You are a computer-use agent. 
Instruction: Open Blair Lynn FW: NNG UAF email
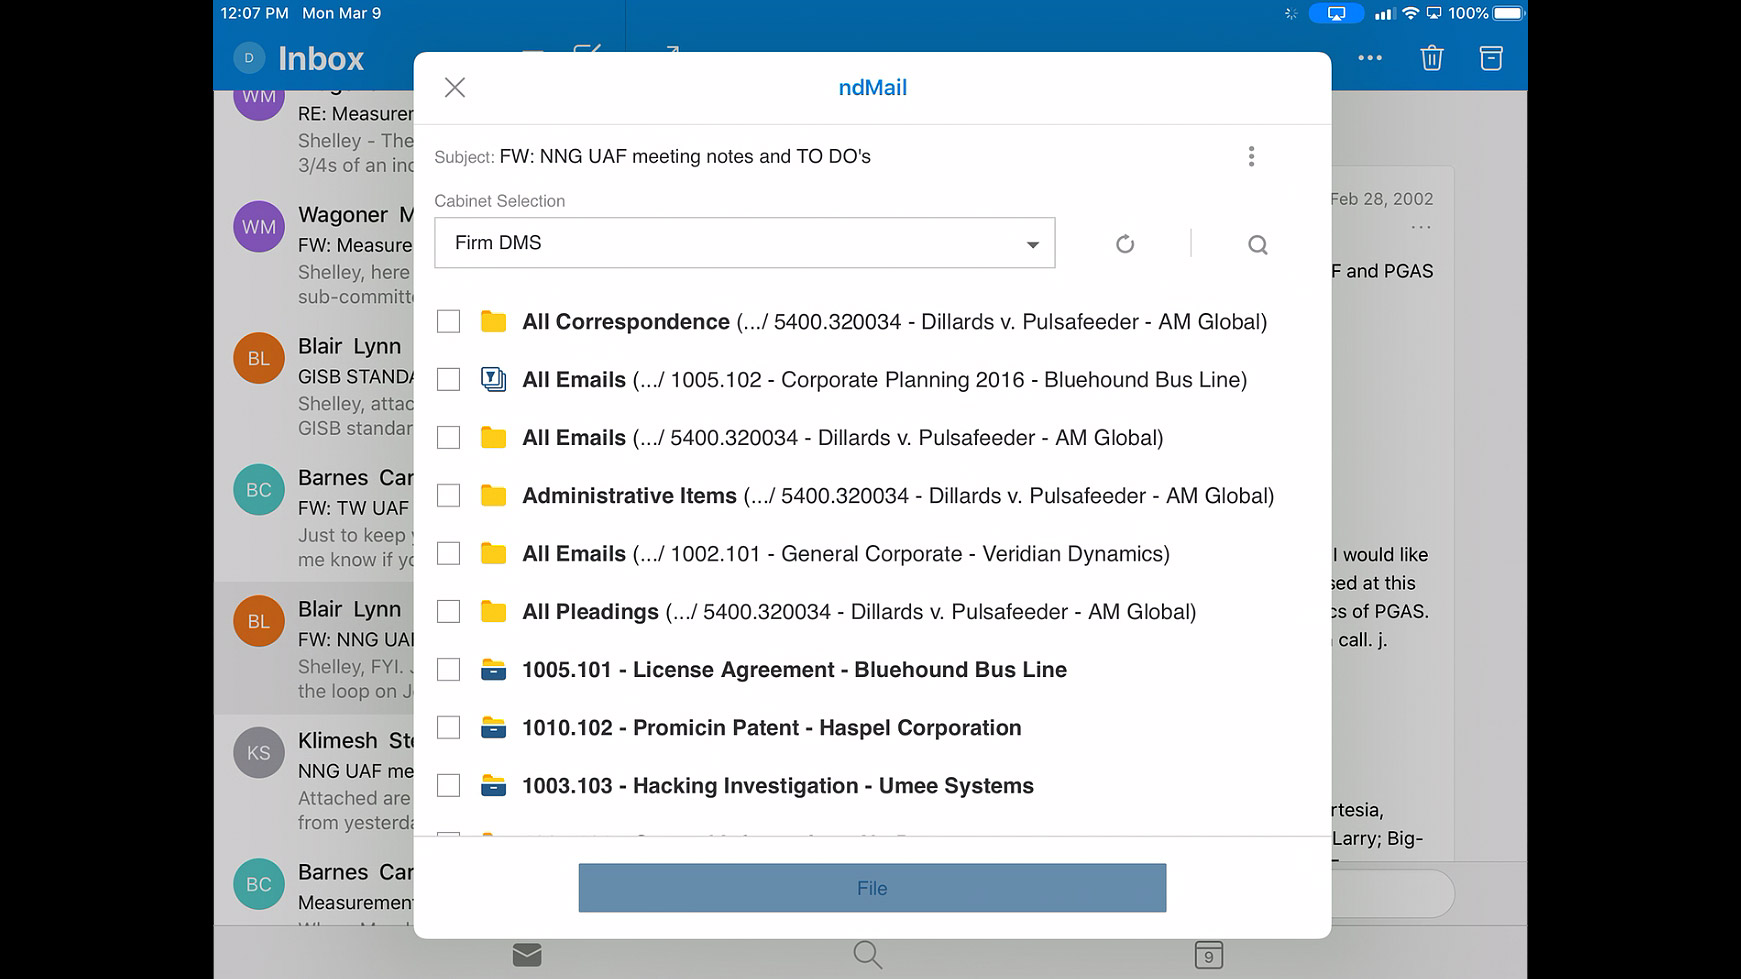coord(314,649)
